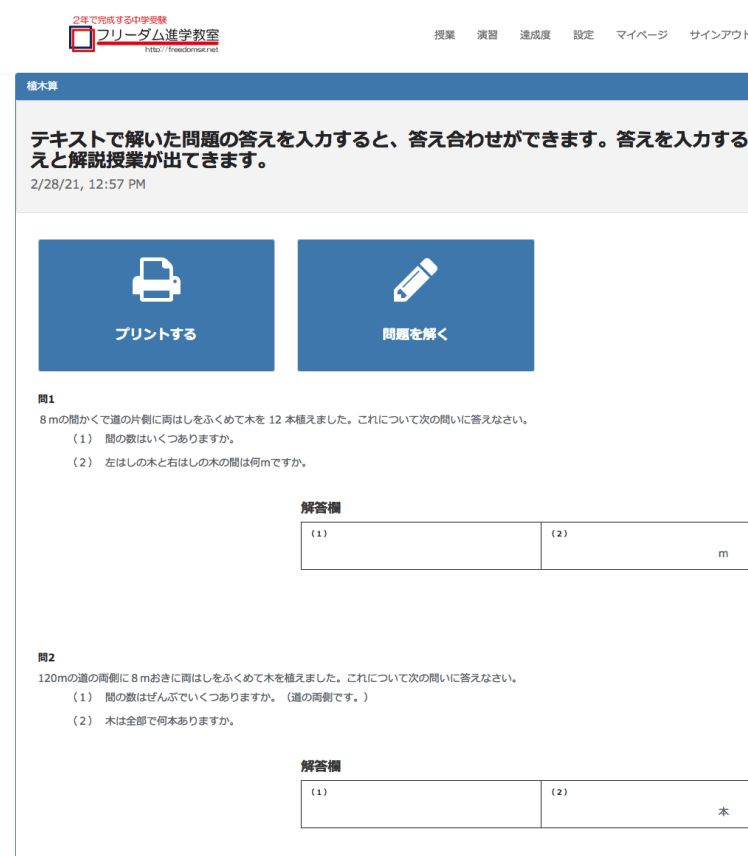The width and height of the screenshot is (748, 856).
Task: Open the 授業 menu
Action: [444, 35]
